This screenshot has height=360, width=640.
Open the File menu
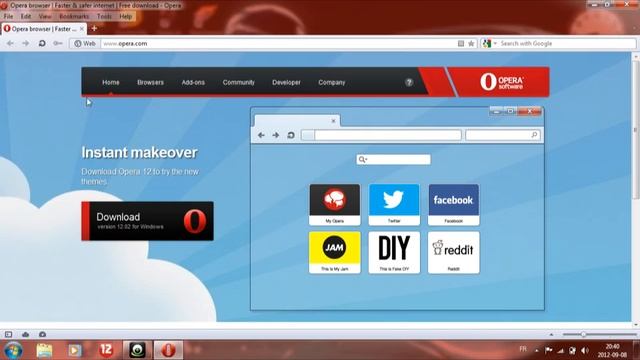pyautogui.click(x=8, y=16)
